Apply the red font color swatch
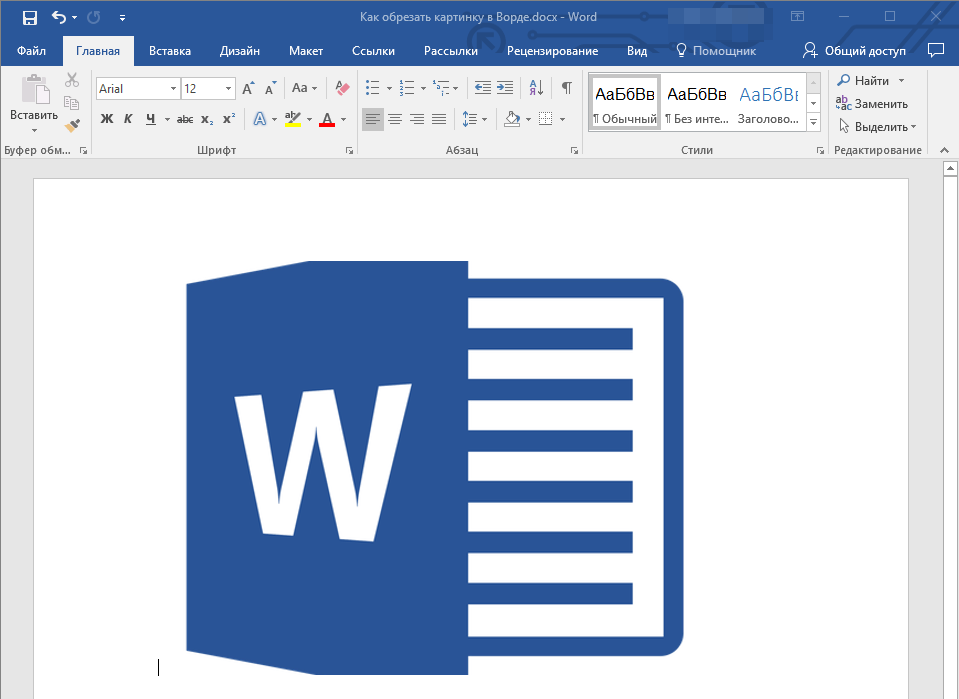 [x=327, y=119]
